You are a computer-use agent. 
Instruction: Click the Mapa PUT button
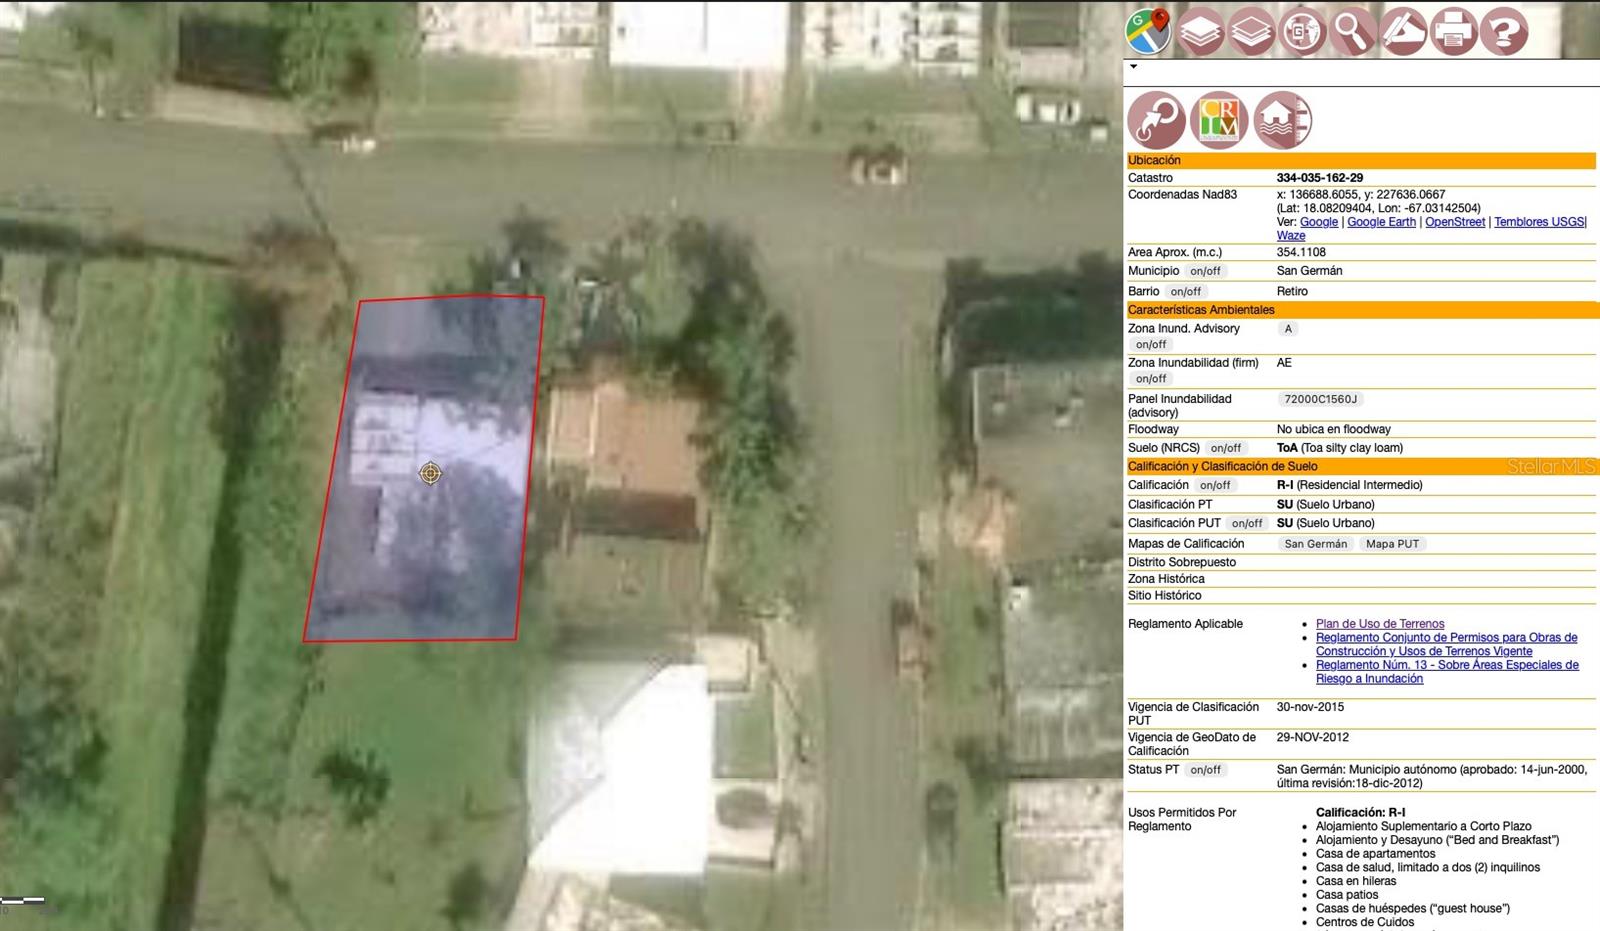(x=1392, y=544)
